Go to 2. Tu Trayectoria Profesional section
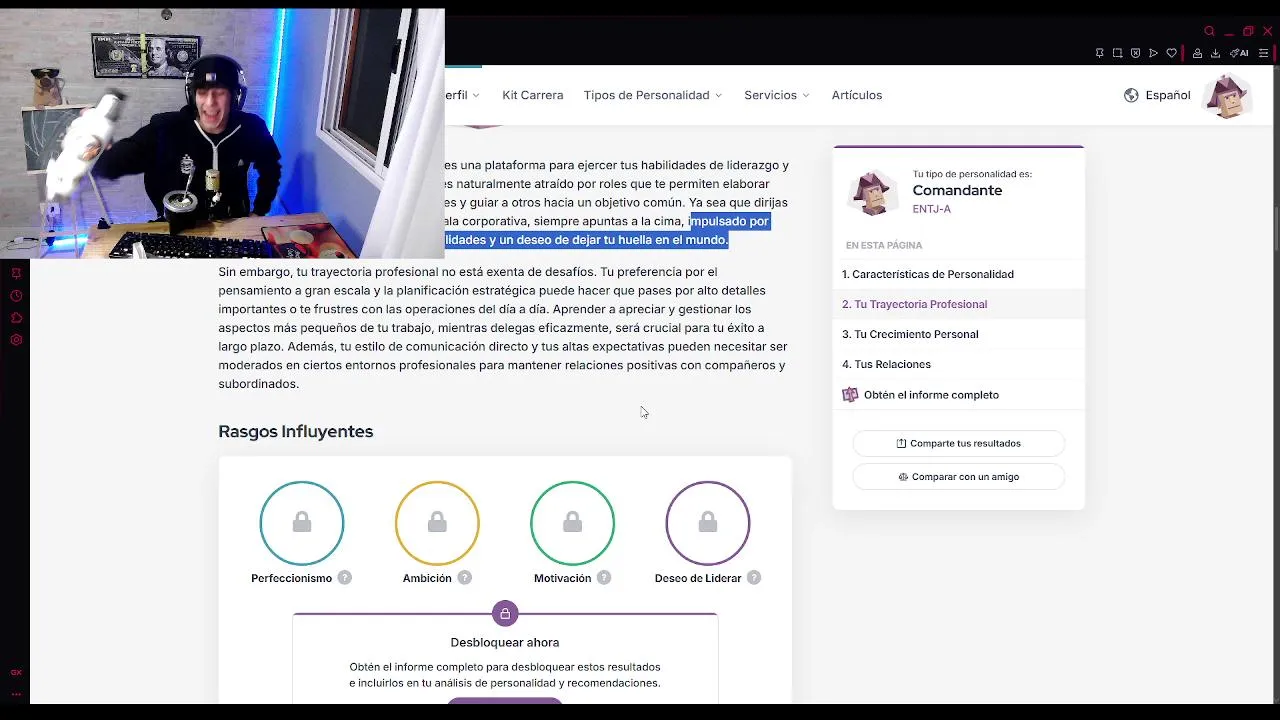This screenshot has height=720, width=1280. coord(958,304)
